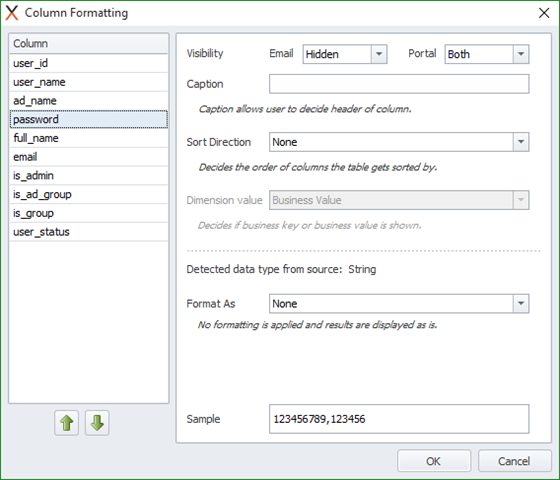
Task: Click the X application logo in title bar
Action: [x=12, y=13]
